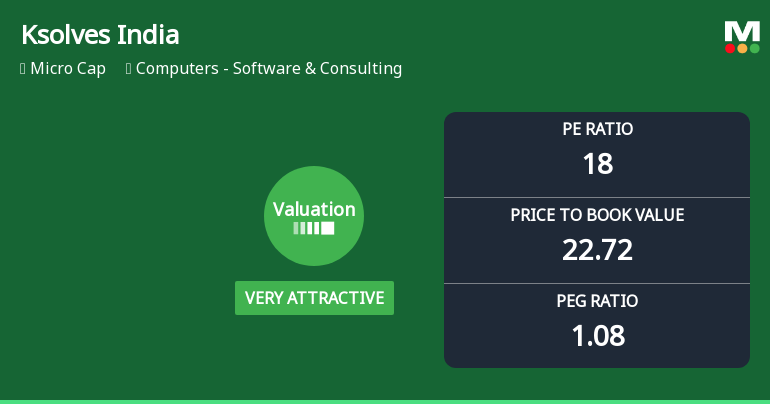Click the PEG ratio value 1.08
This screenshot has width=770, height=404.
click(598, 336)
